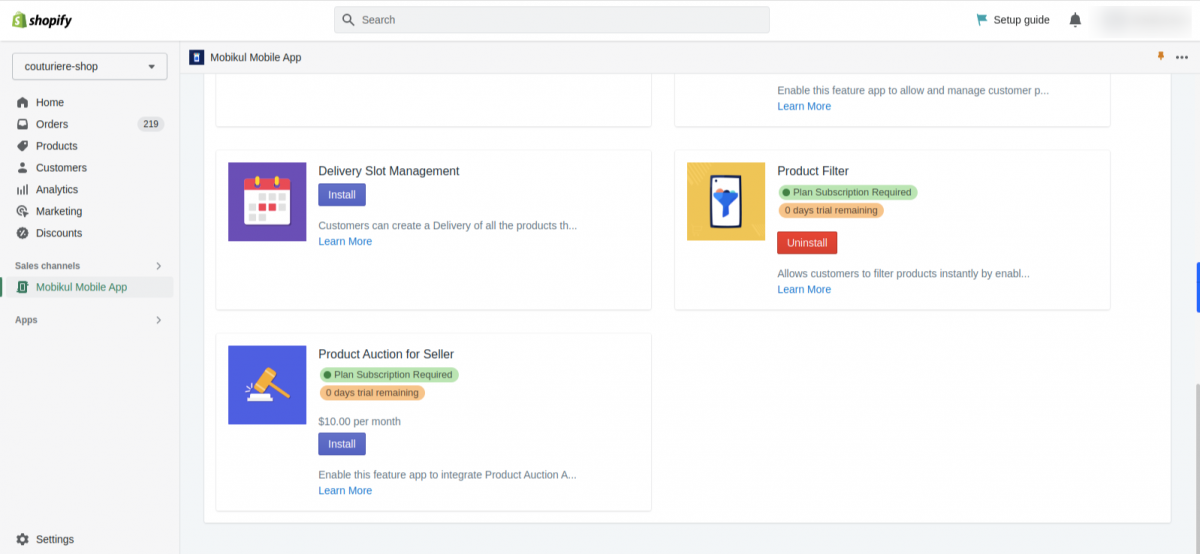The height and width of the screenshot is (554, 1200).
Task: Expand the Sales channels section
Action: (158, 266)
